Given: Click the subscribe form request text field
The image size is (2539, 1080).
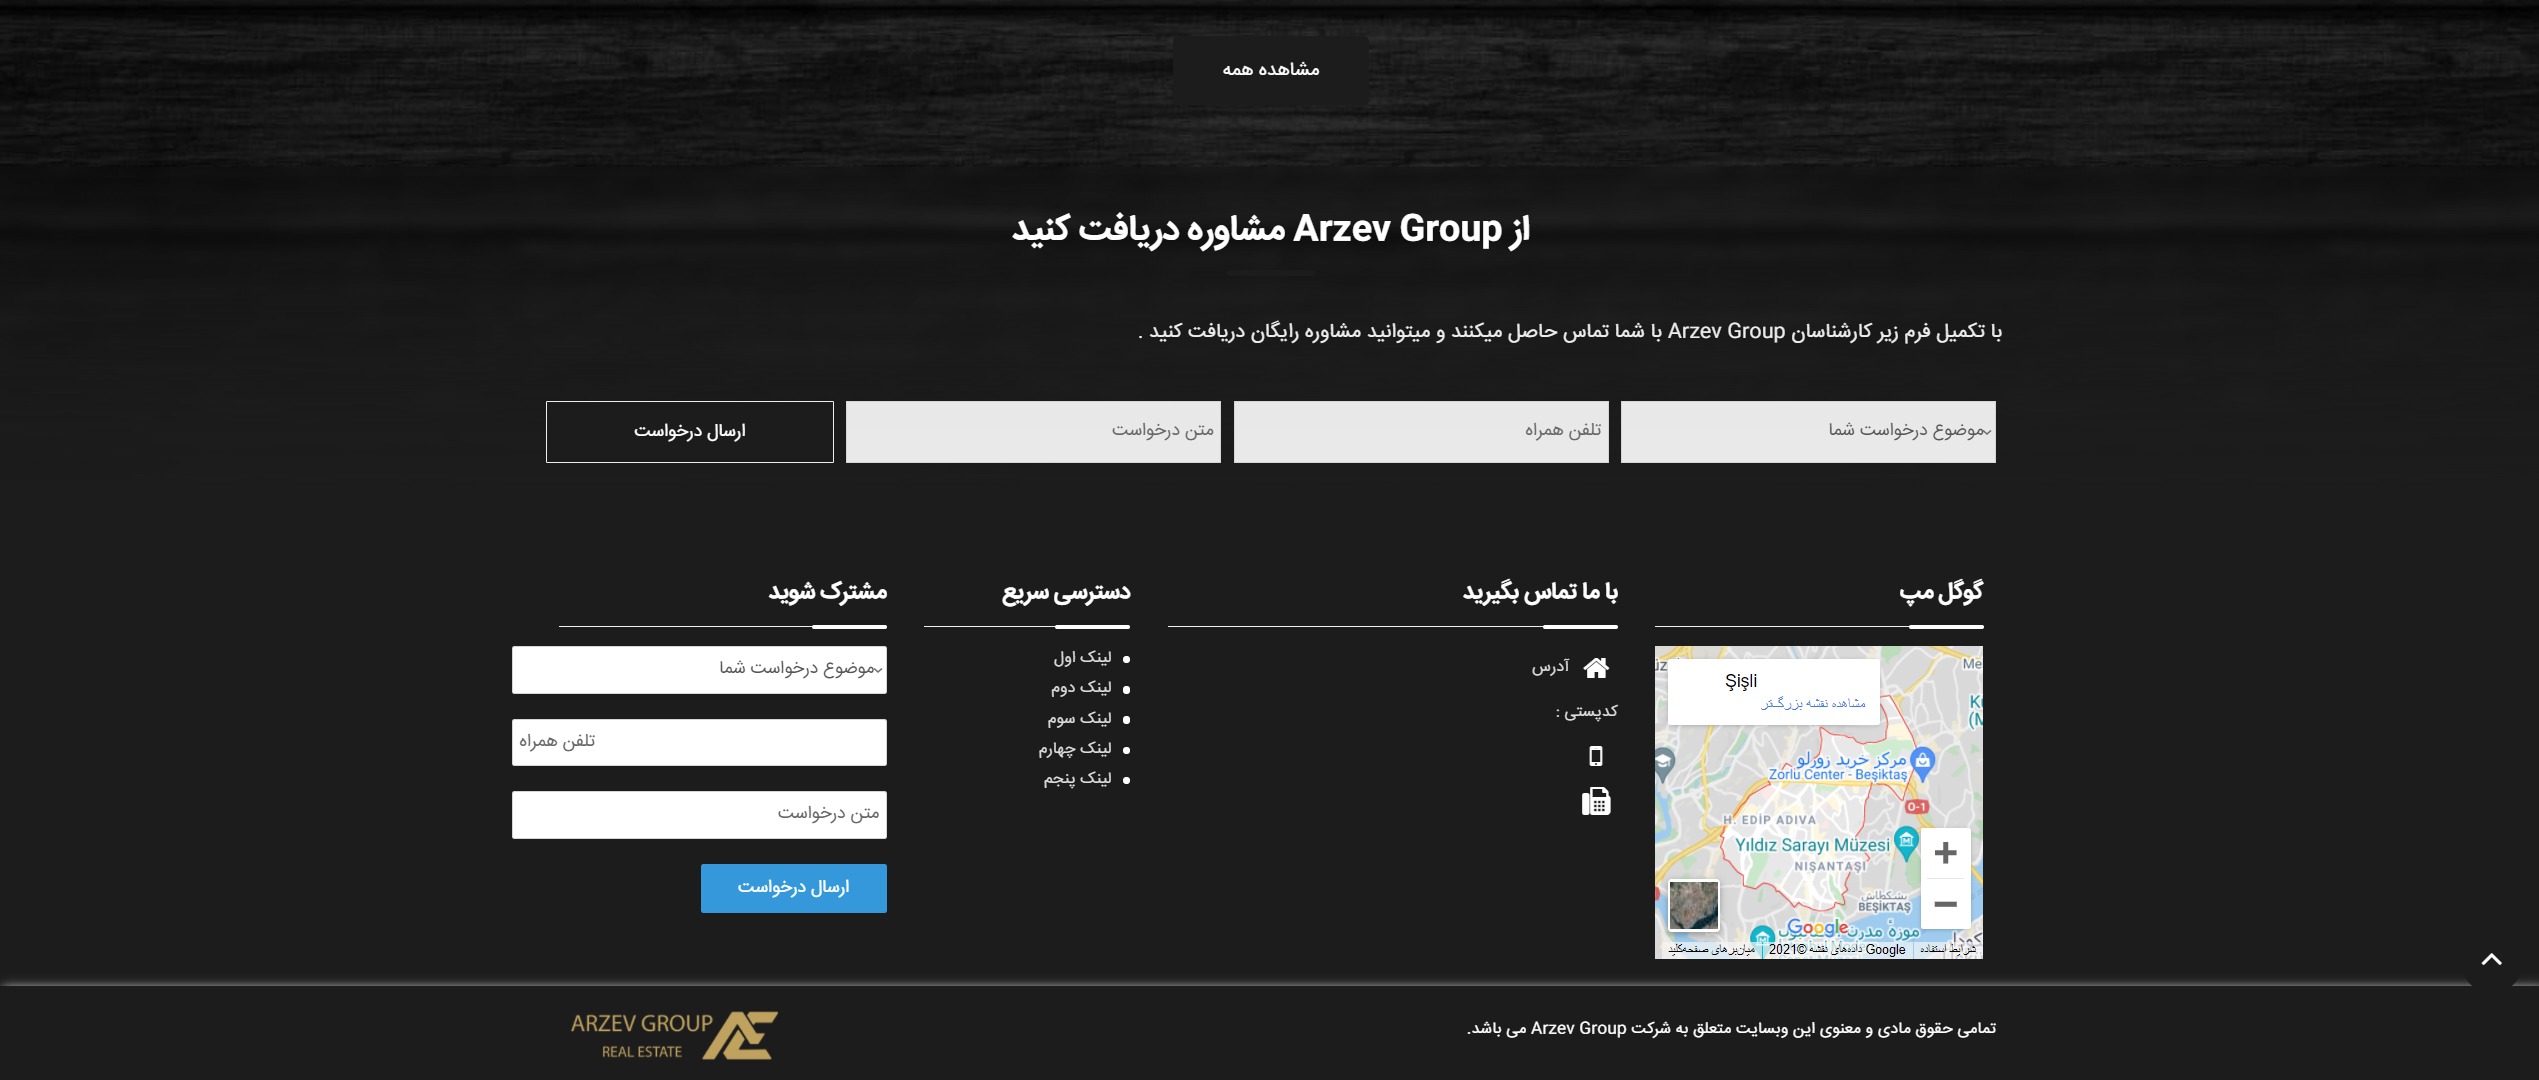Looking at the screenshot, I should pyautogui.click(x=699, y=815).
